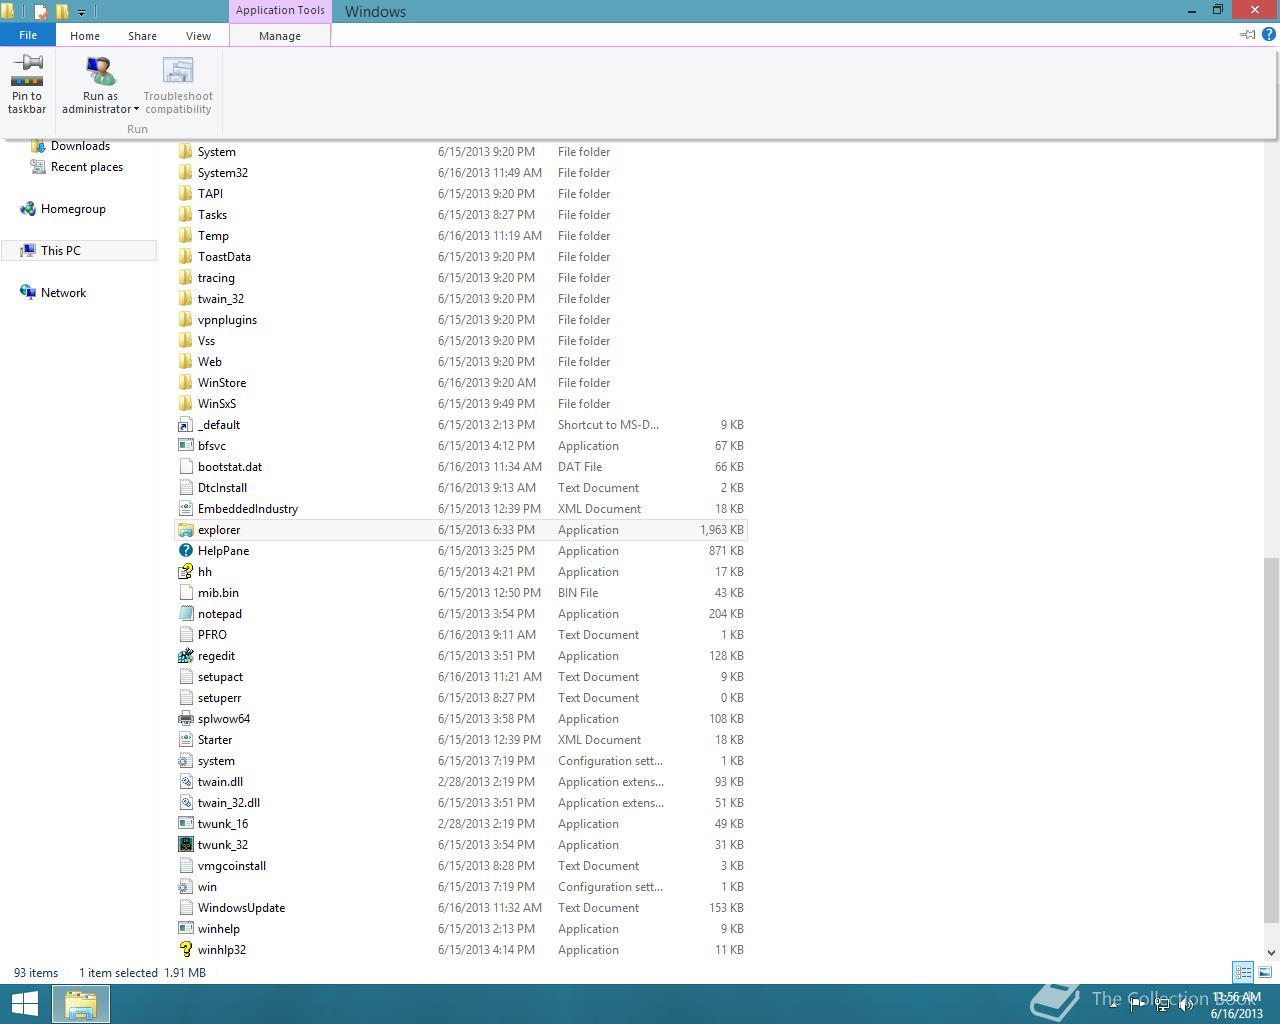
Task: Open the volume tray icon
Action: [x=1186, y=1005]
